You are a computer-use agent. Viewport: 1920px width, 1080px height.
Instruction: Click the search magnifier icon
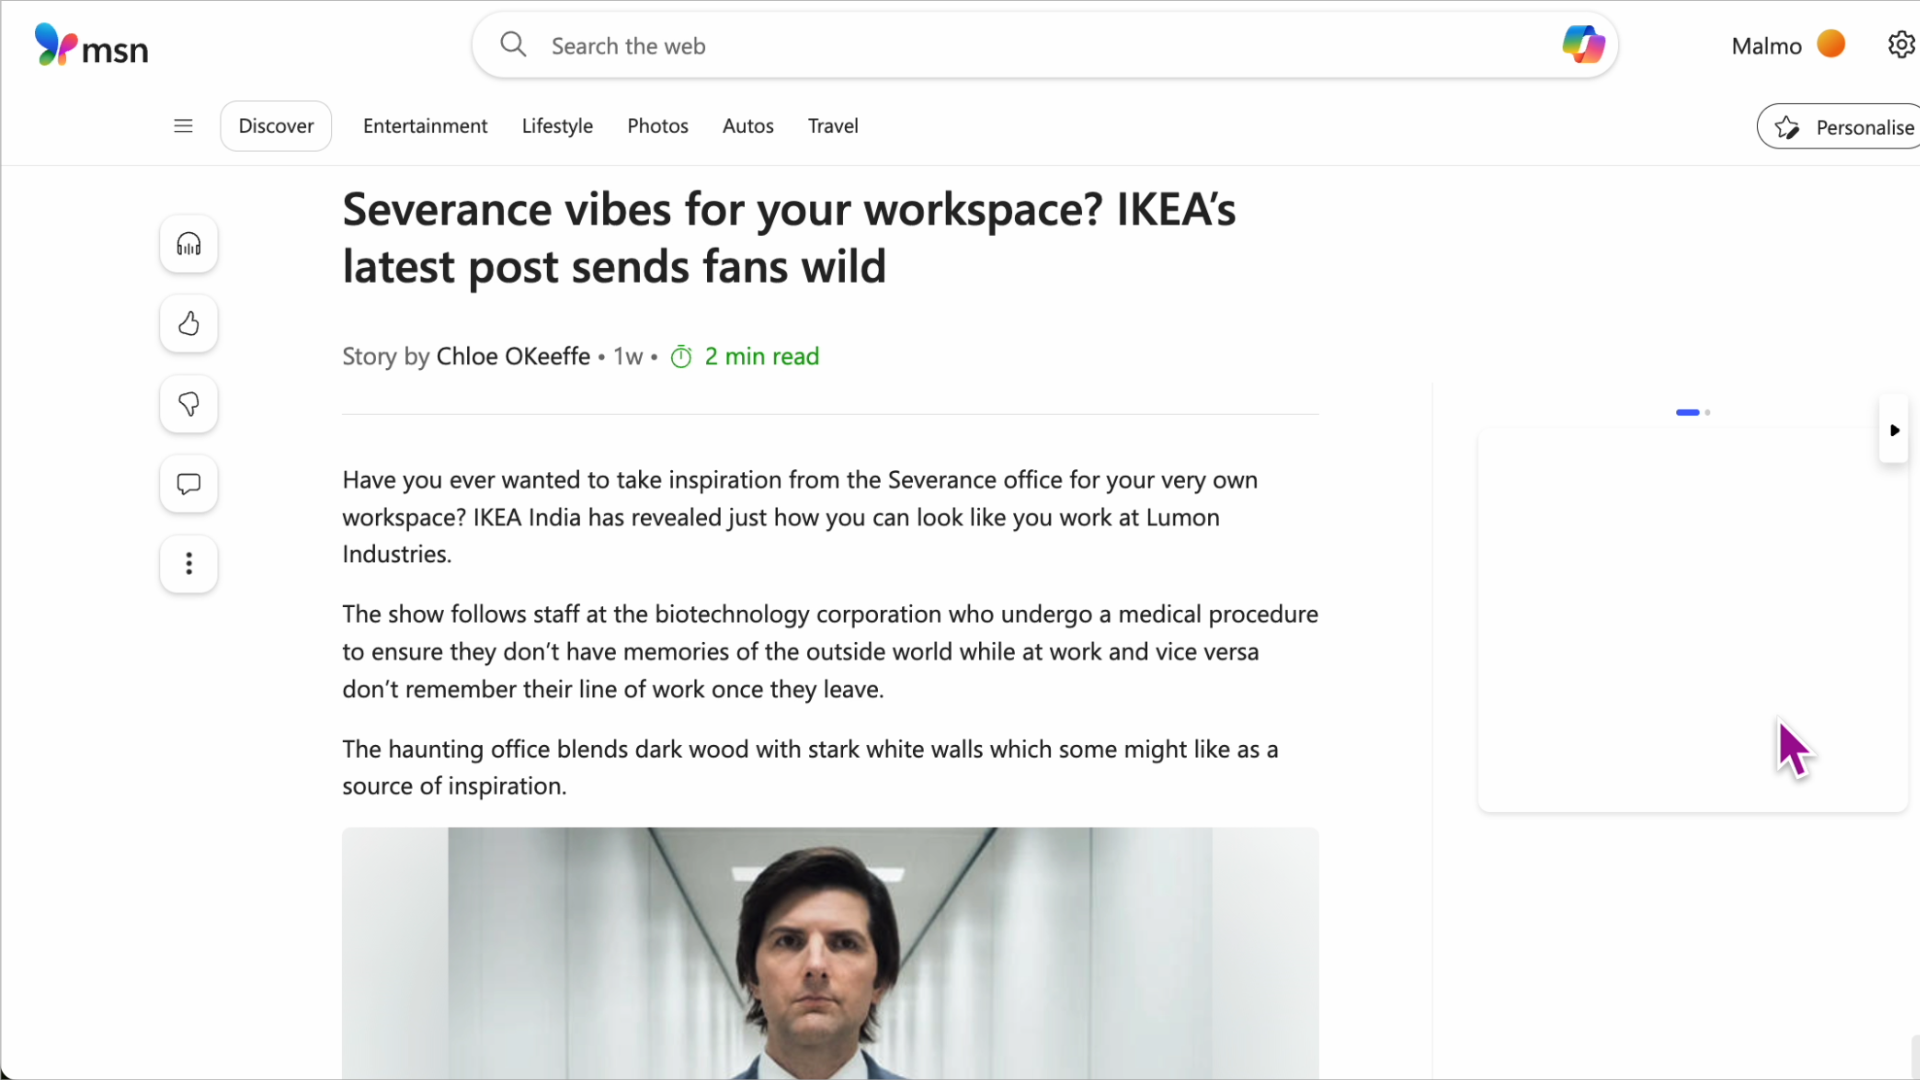(513, 45)
